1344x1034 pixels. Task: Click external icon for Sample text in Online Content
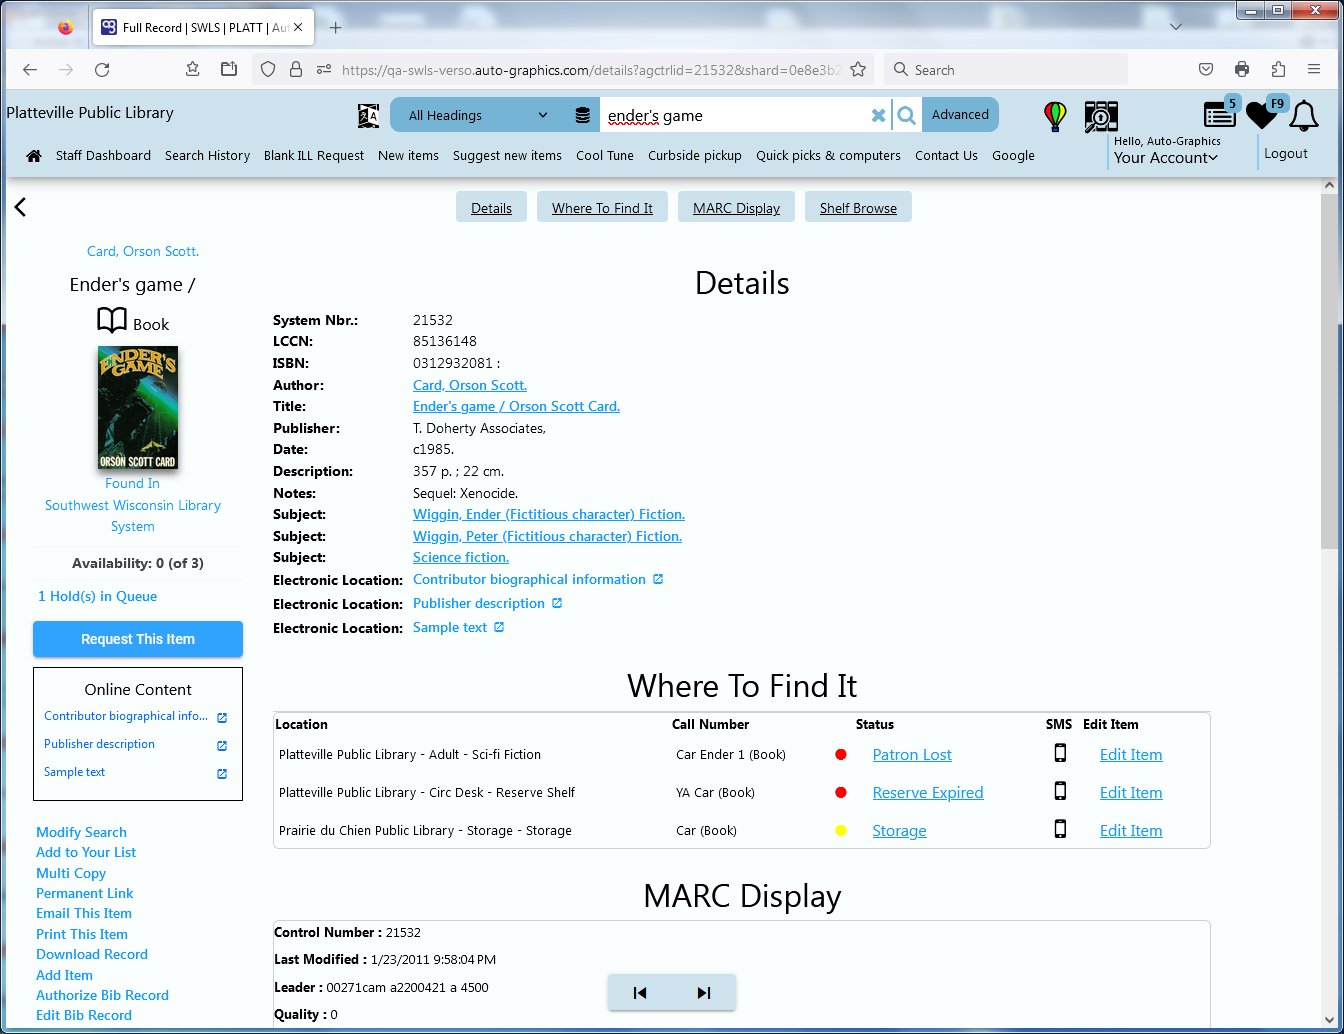point(222,773)
